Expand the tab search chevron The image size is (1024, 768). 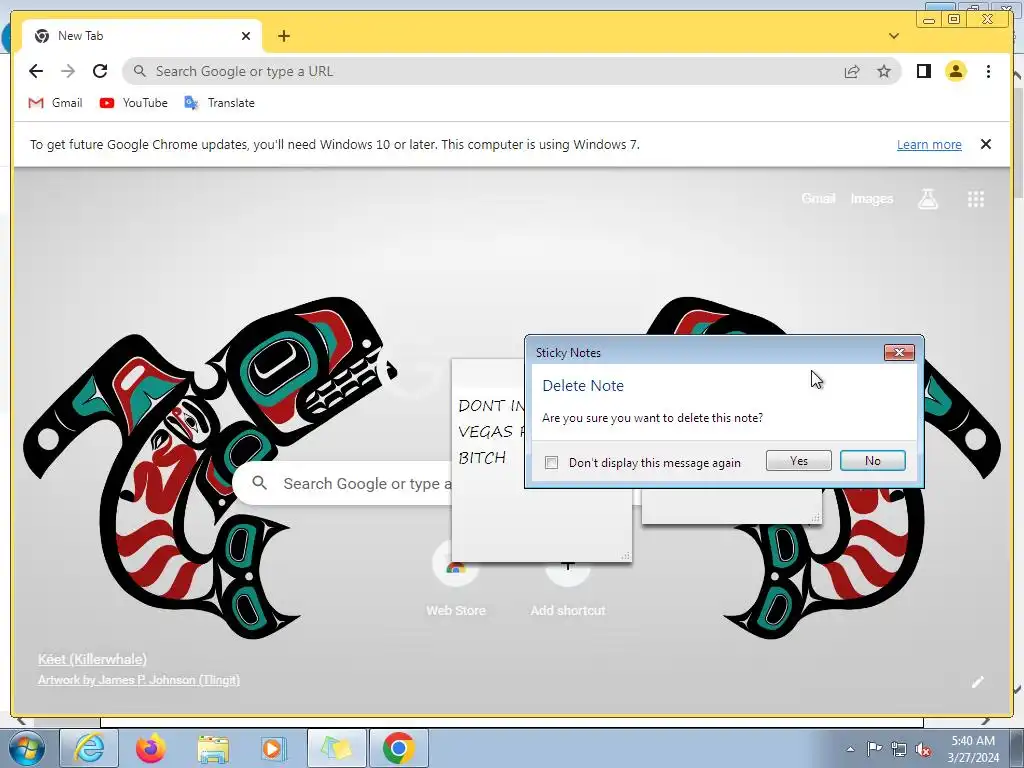coord(894,36)
